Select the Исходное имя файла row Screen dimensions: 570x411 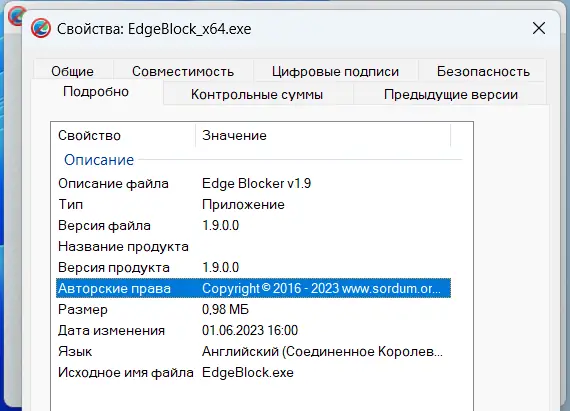tap(253, 373)
